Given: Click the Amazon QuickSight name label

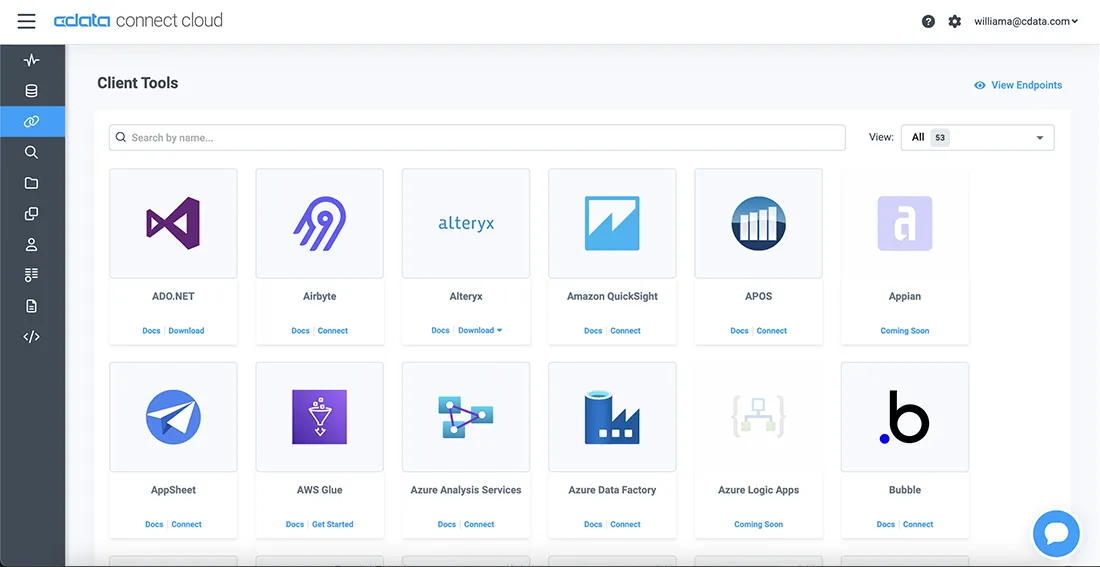Looking at the screenshot, I should coord(612,296).
